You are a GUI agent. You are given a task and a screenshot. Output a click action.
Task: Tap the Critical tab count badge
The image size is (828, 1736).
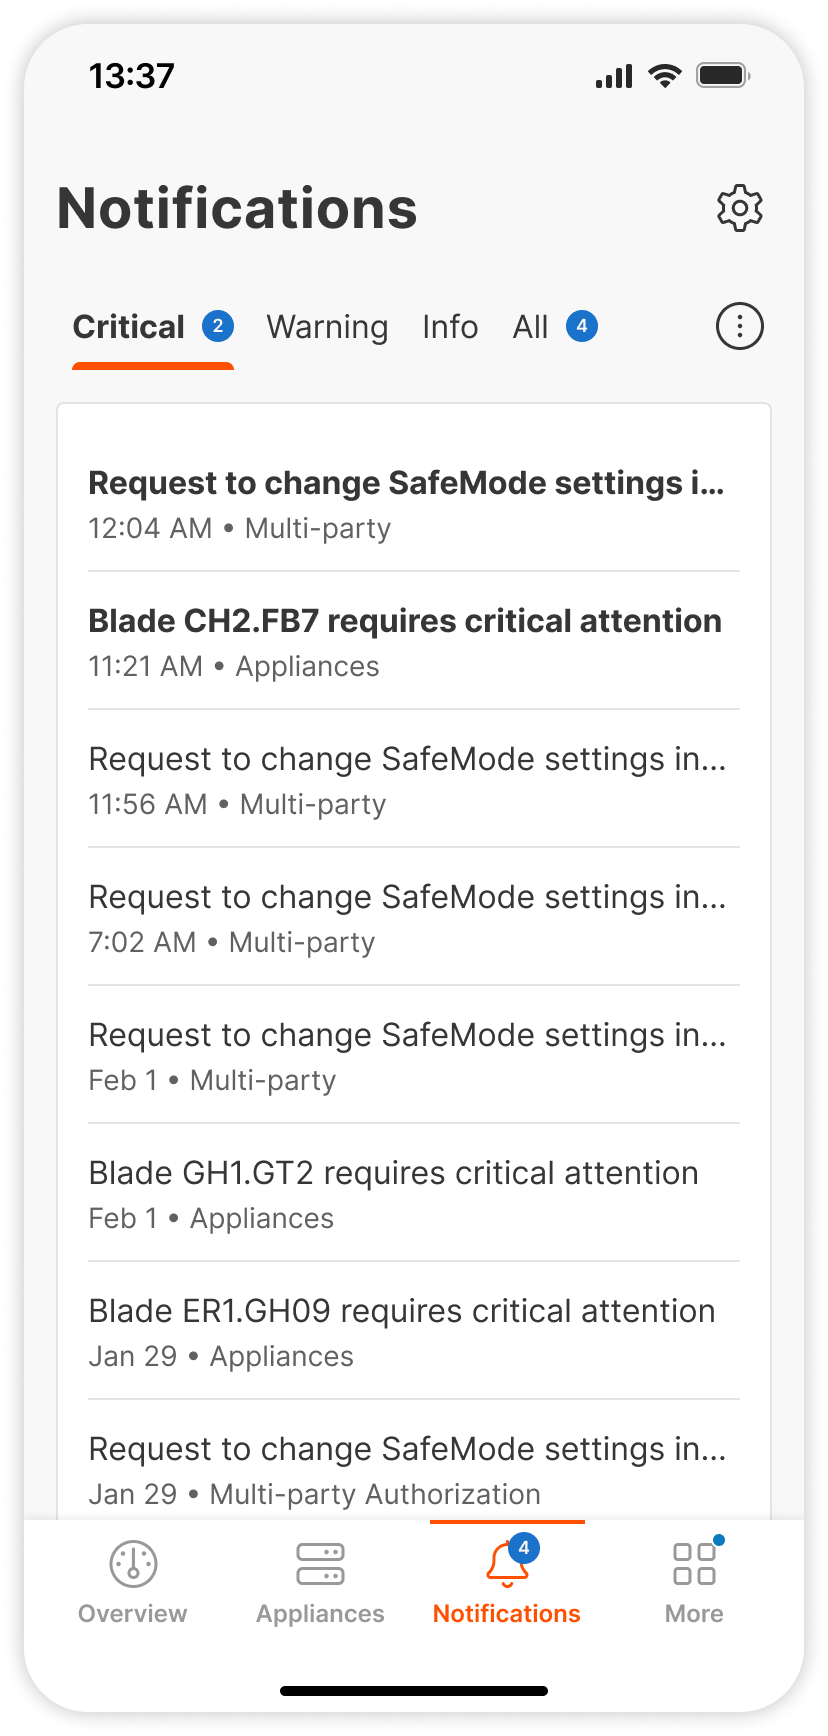click(218, 326)
